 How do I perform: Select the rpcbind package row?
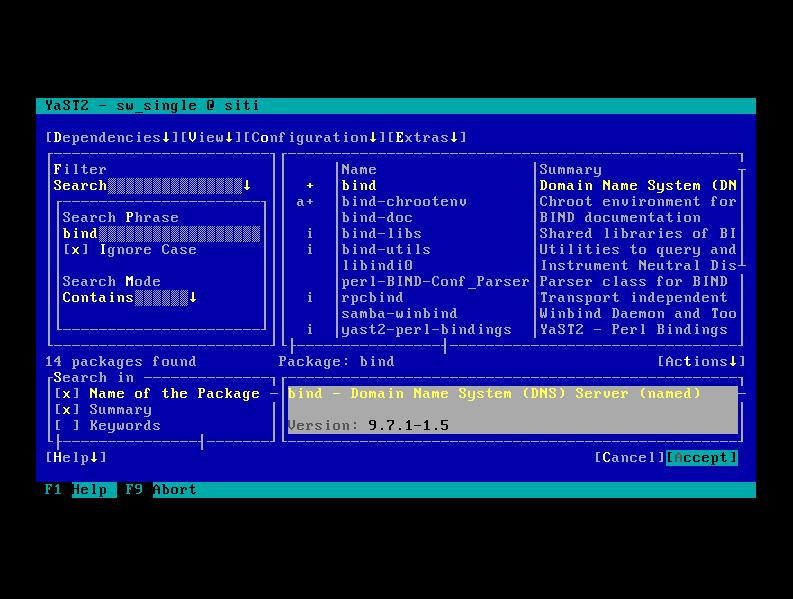click(x=512, y=297)
